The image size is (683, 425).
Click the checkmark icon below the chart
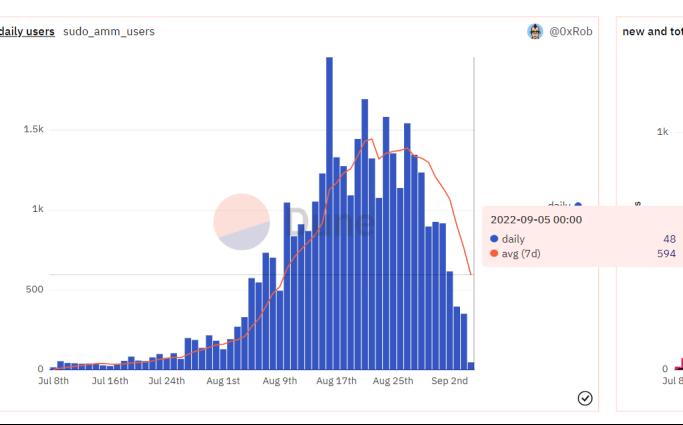[585, 398]
